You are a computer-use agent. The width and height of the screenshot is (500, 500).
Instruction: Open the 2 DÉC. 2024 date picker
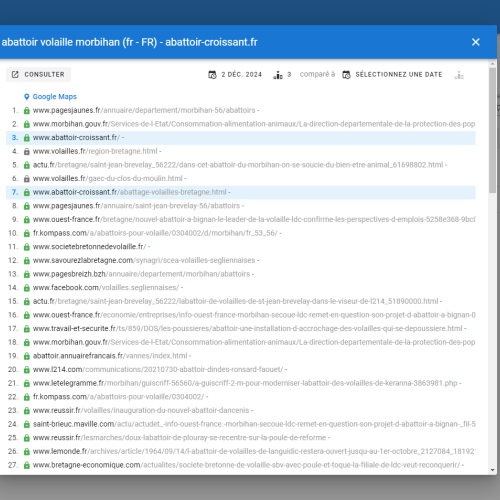tap(235, 74)
